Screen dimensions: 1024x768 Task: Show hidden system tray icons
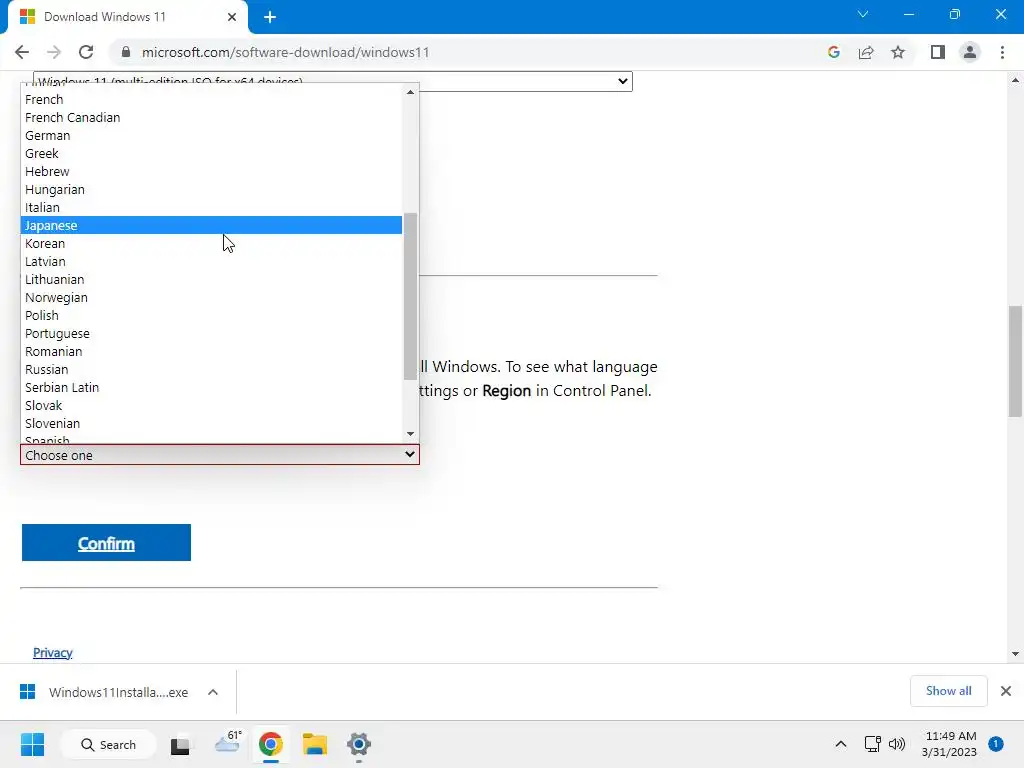pyautogui.click(x=841, y=744)
